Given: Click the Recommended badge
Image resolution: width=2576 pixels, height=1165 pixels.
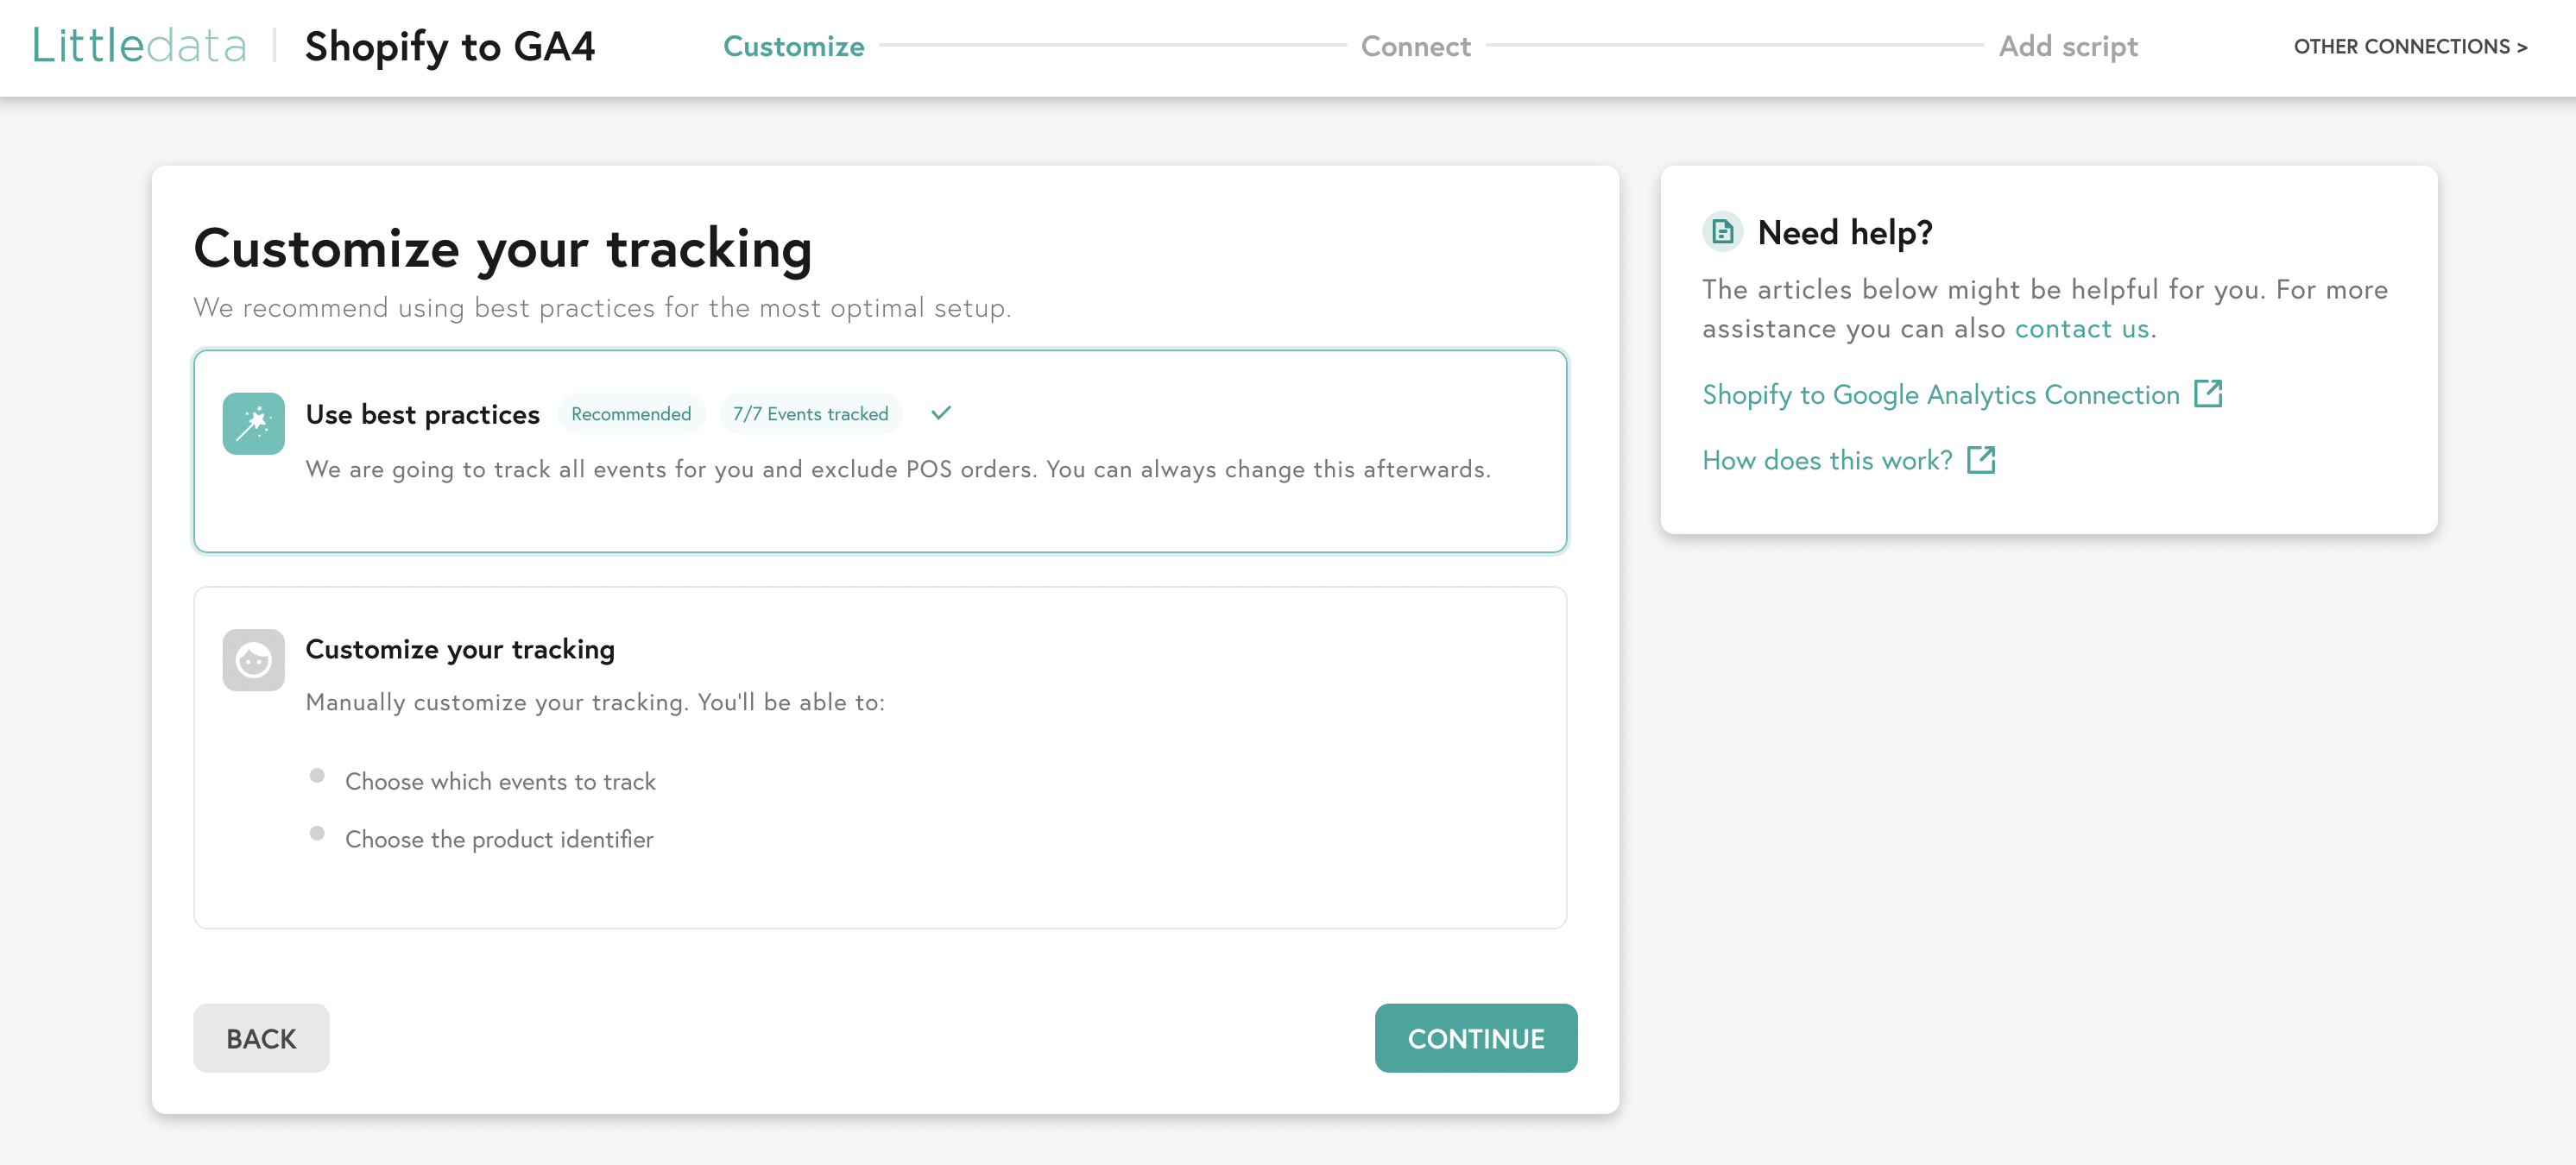Looking at the screenshot, I should (x=631, y=414).
